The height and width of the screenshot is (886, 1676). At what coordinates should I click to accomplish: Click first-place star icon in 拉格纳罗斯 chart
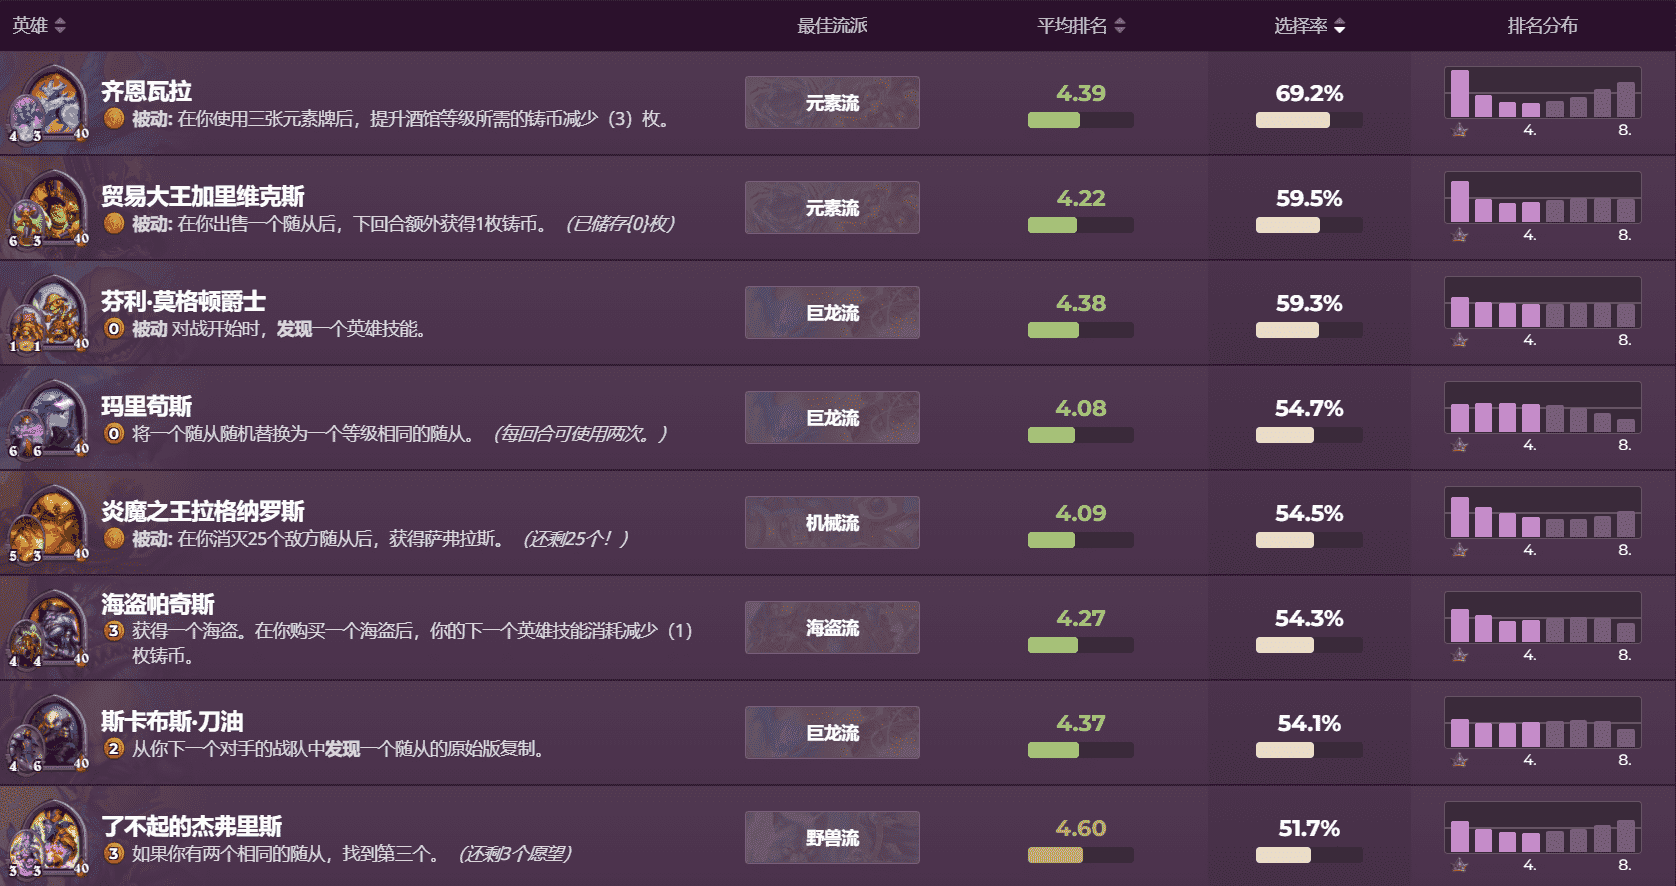pos(1460,550)
